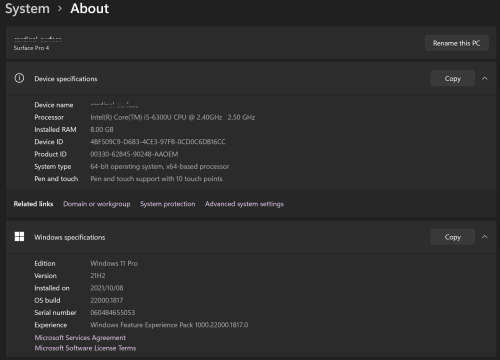Open System protection link
This screenshot has width=500, height=360.
pyautogui.click(x=167, y=204)
